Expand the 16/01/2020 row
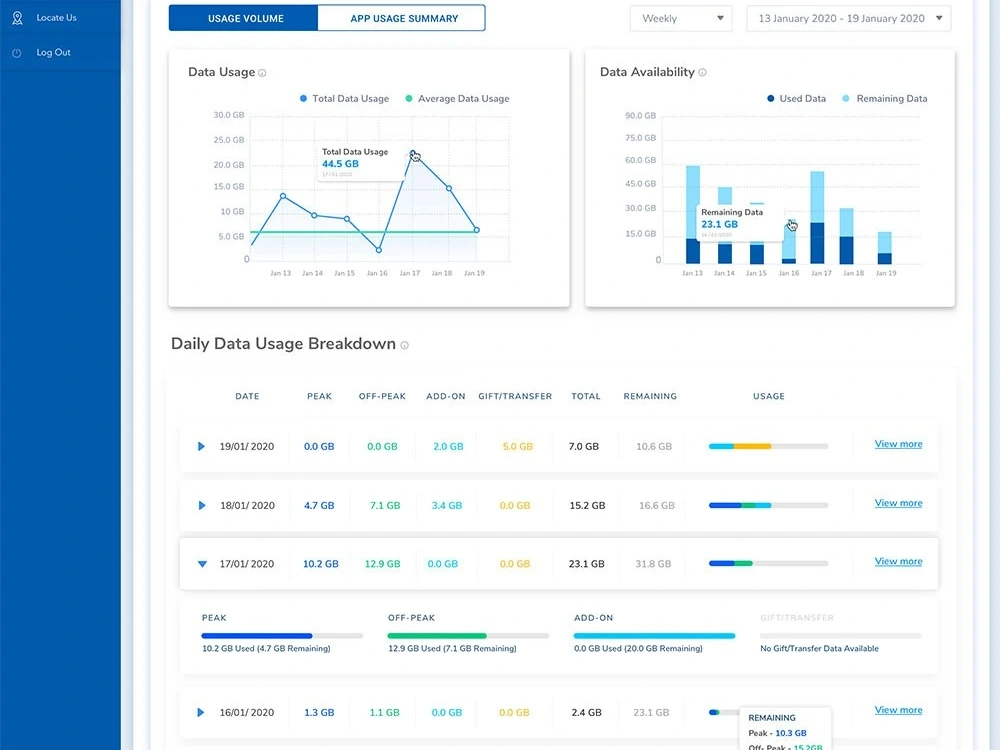This screenshot has width=1000, height=750. [201, 712]
